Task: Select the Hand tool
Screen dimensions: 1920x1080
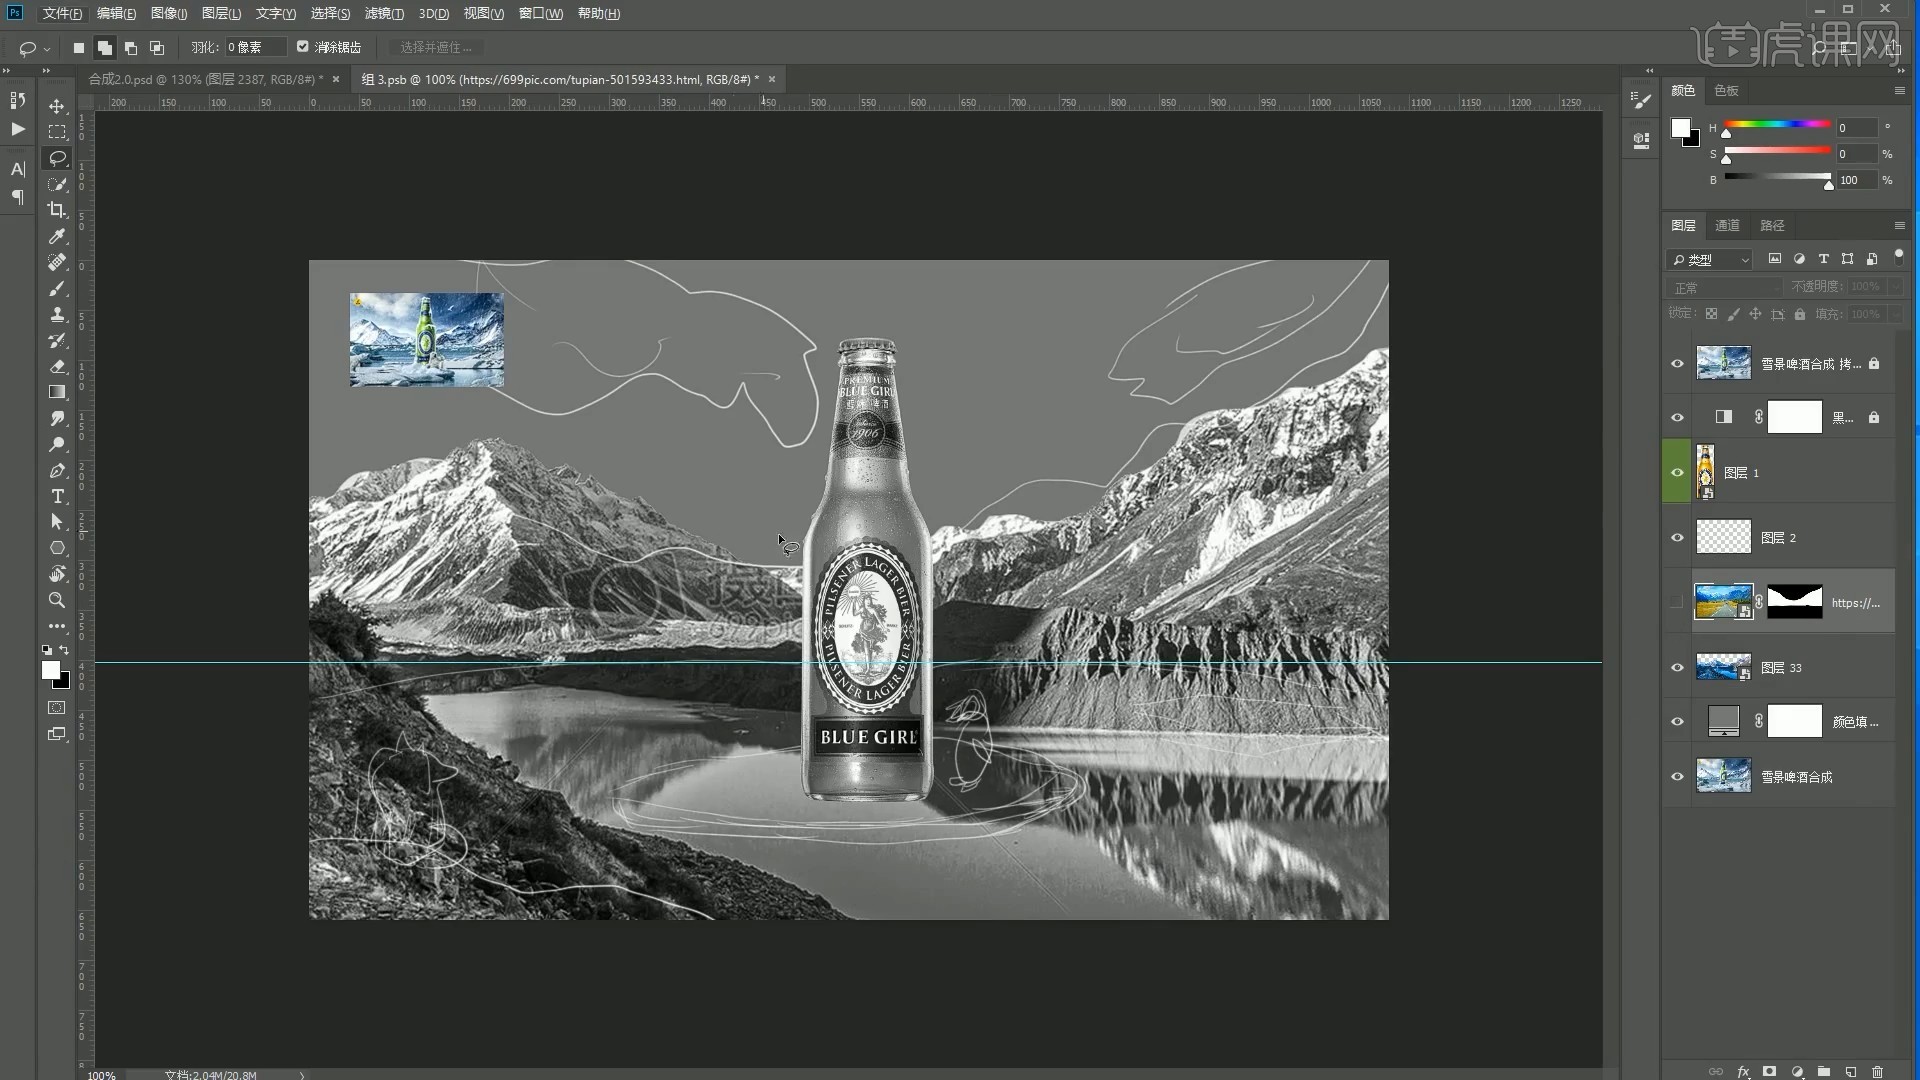Action: [x=57, y=574]
